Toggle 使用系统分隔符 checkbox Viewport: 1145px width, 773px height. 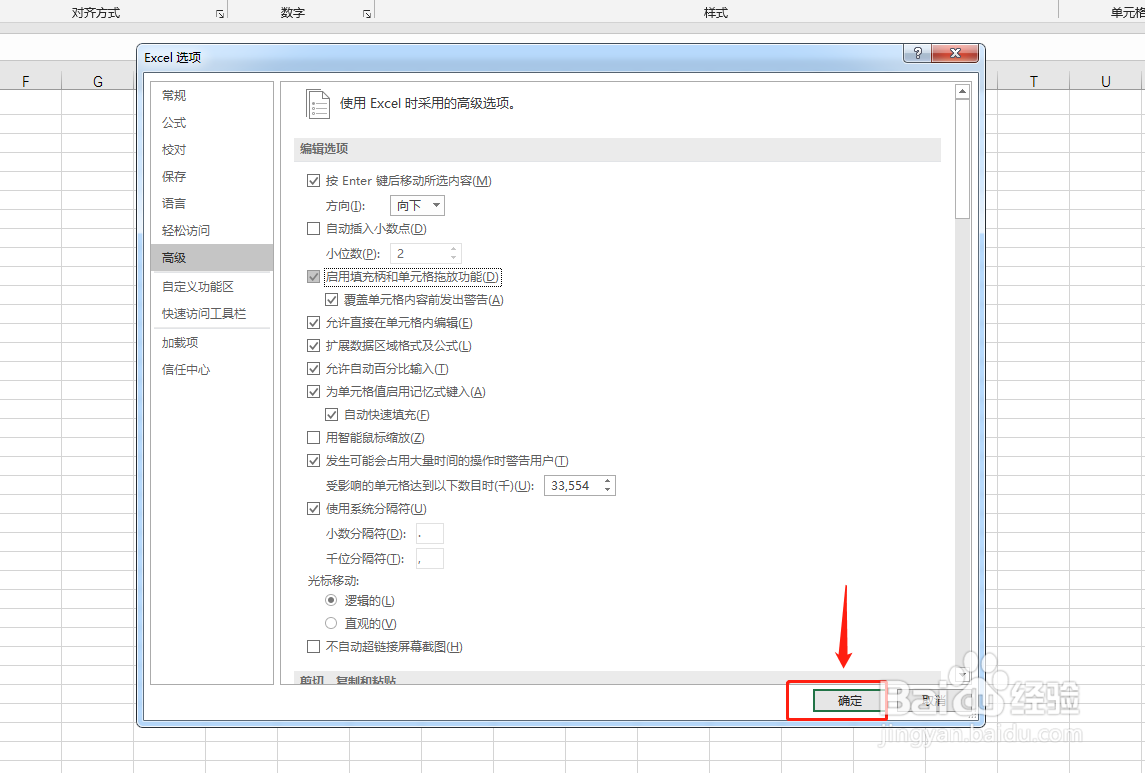[x=313, y=509]
